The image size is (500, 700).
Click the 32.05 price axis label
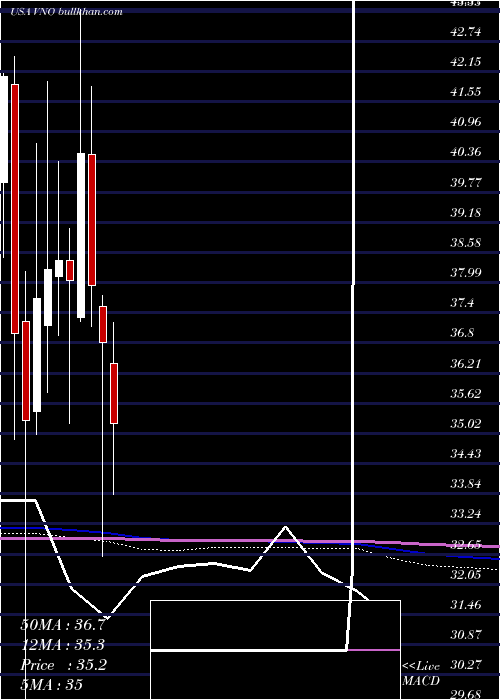coord(466,575)
